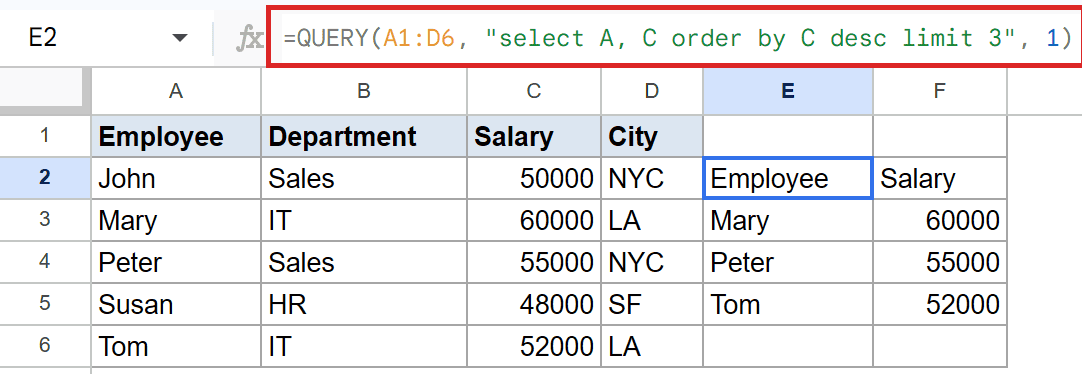
Task: Select the IT cell in Tom's row
Action: [364, 346]
